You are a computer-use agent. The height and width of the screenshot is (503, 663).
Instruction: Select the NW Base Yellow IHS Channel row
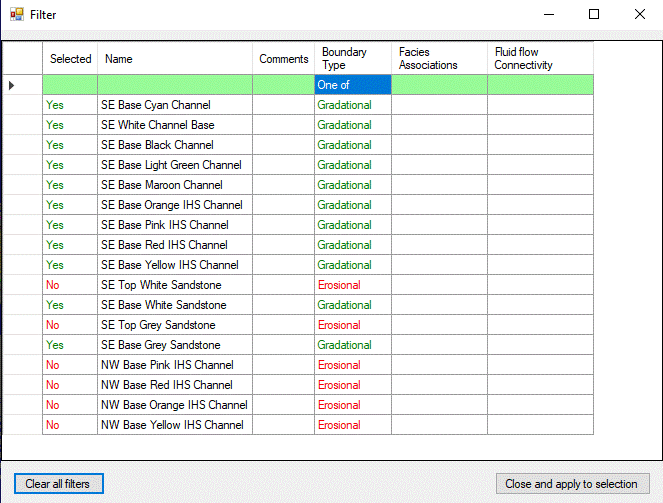coord(172,425)
